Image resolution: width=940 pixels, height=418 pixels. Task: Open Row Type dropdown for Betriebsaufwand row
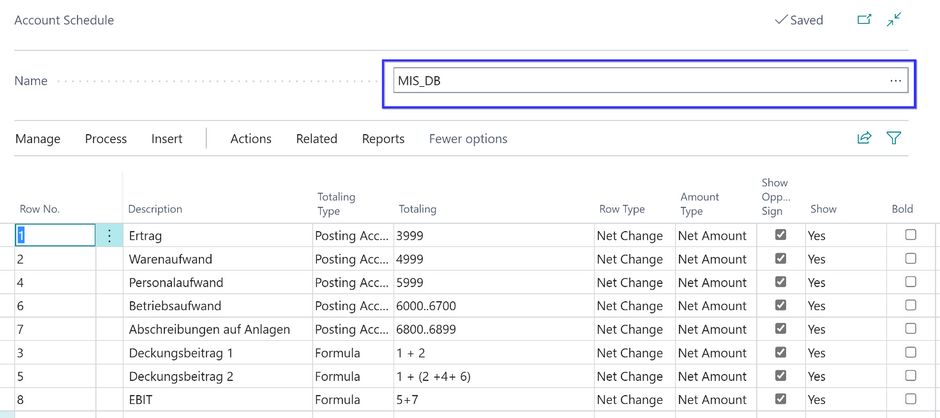coord(629,306)
